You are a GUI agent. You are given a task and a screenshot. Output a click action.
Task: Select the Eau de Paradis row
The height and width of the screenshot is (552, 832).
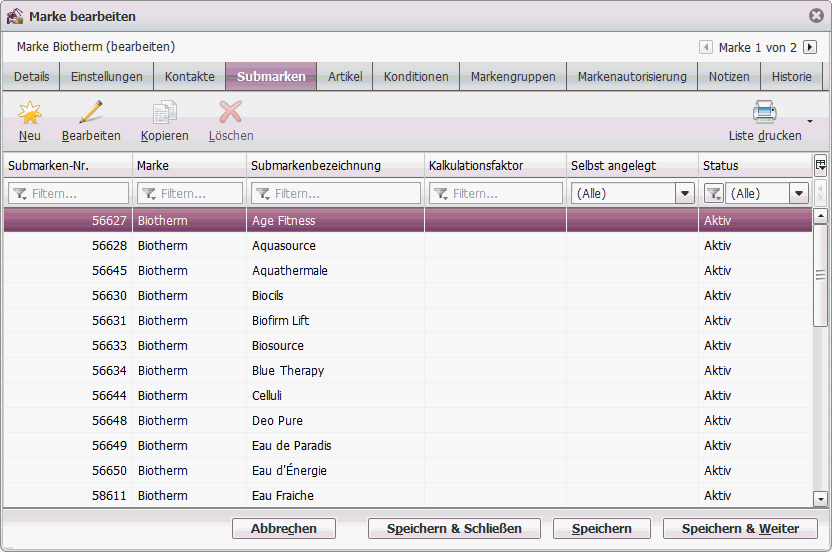408,445
